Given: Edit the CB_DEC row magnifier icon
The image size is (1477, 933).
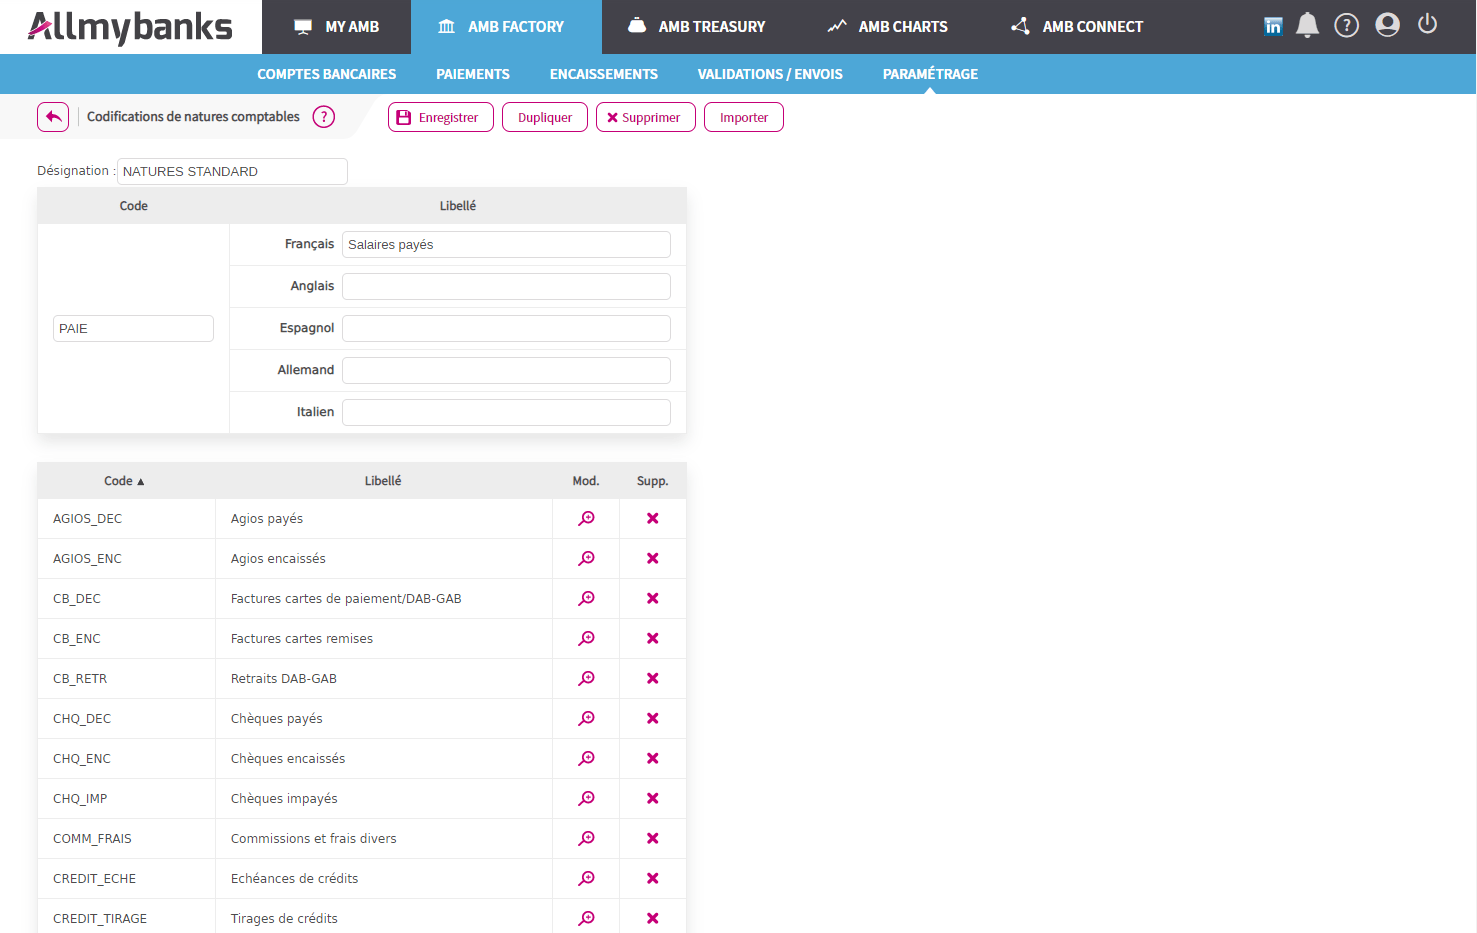Looking at the screenshot, I should tap(587, 598).
